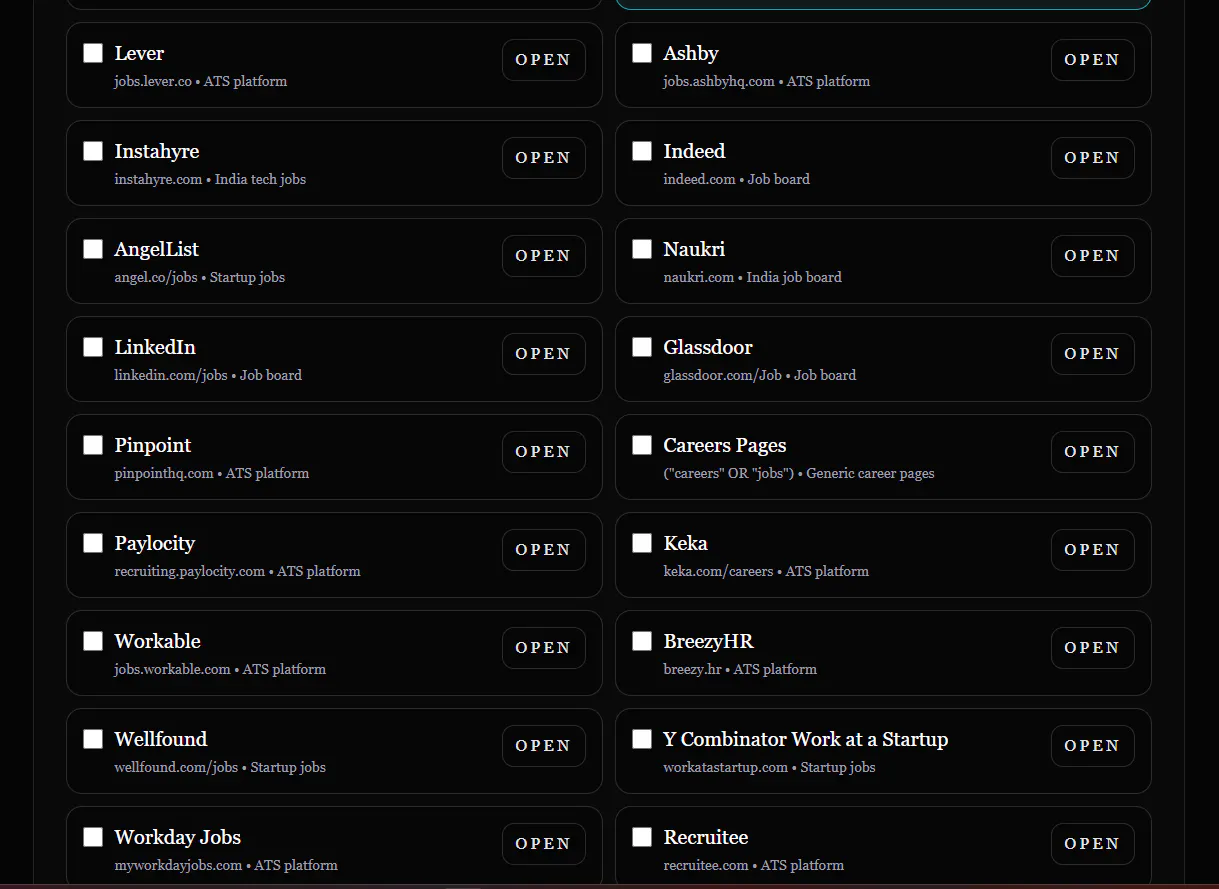Image resolution: width=1219 pixels, height=889 pixels.
Task: Click OPEN for Indeed
Action: (x=1093, y=158)
